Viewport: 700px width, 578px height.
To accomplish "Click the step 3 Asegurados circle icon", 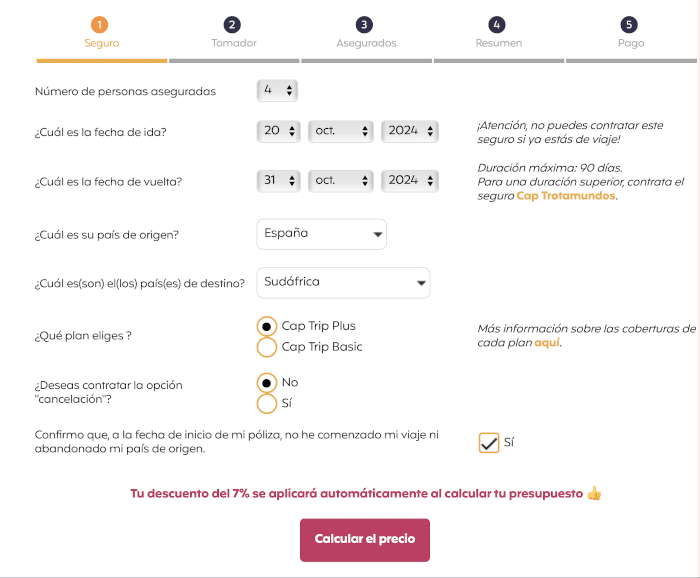I will click(365, 24).
